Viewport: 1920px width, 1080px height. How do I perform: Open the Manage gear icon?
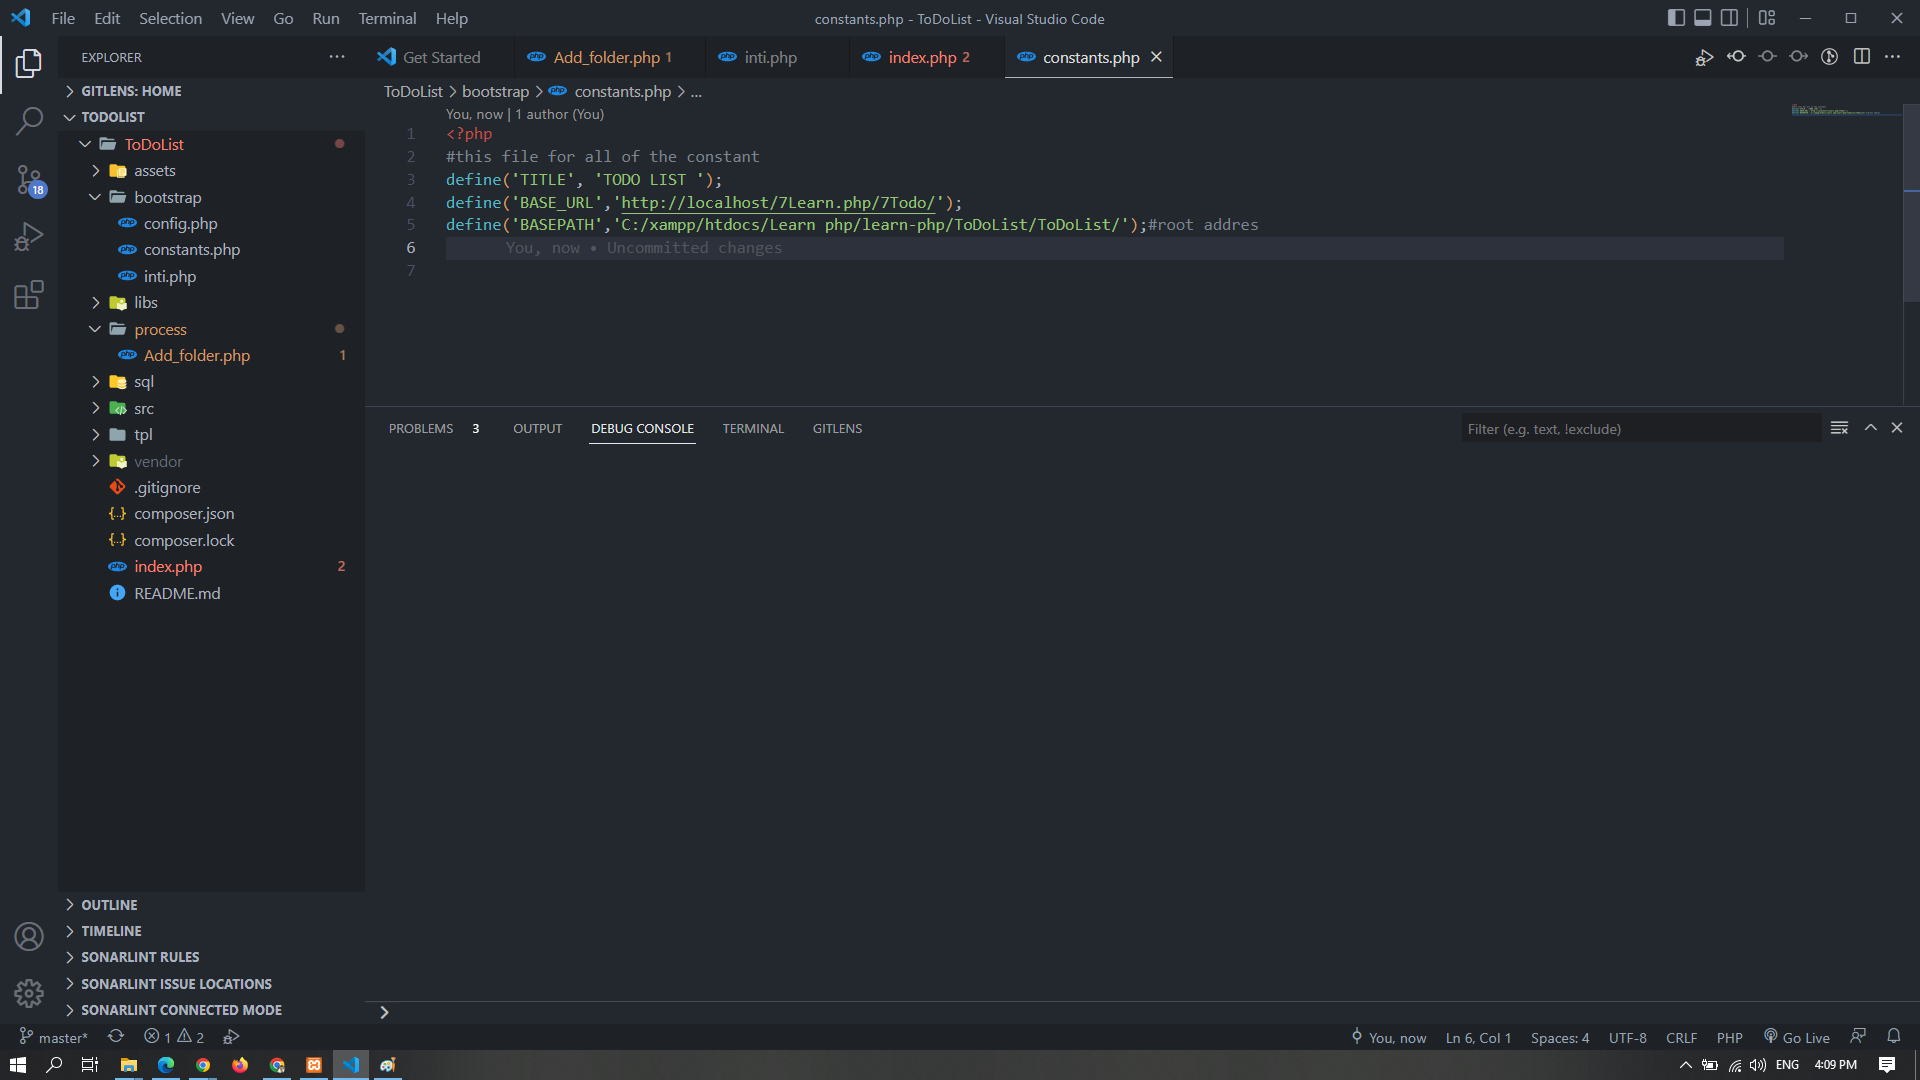(29, 993)
